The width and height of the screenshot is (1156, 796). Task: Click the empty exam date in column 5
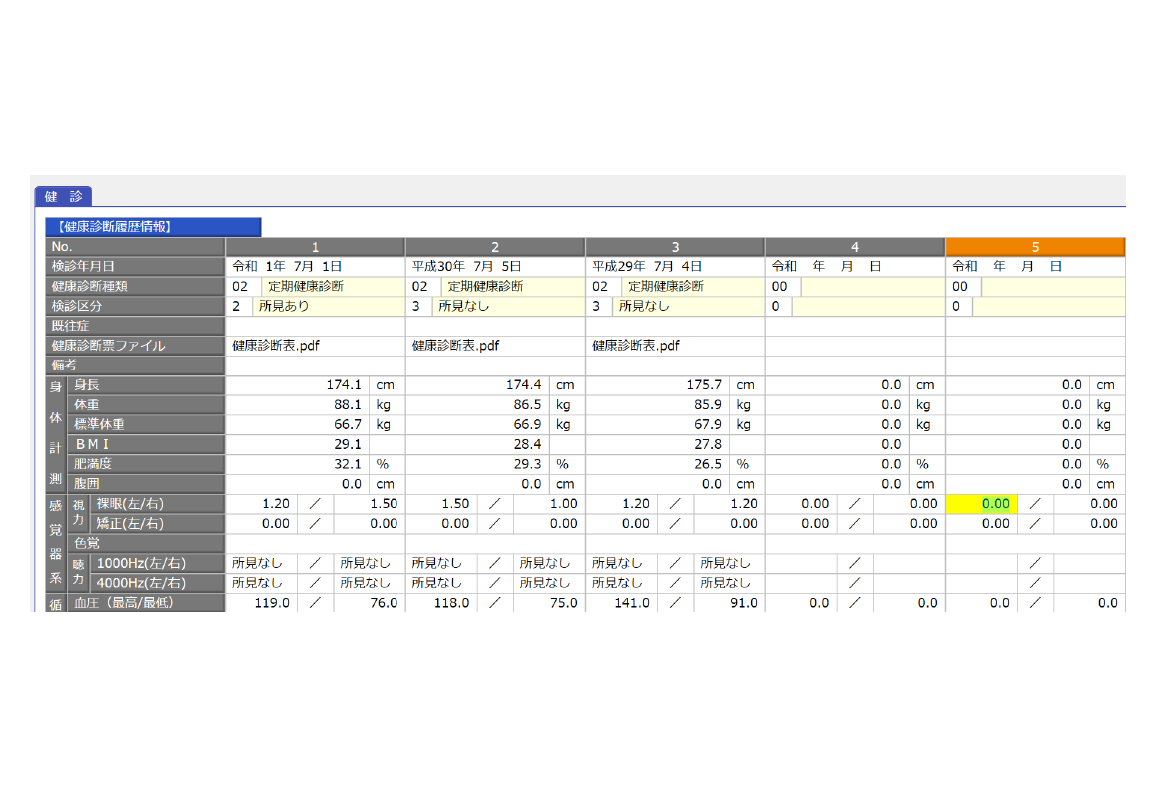1035,267
